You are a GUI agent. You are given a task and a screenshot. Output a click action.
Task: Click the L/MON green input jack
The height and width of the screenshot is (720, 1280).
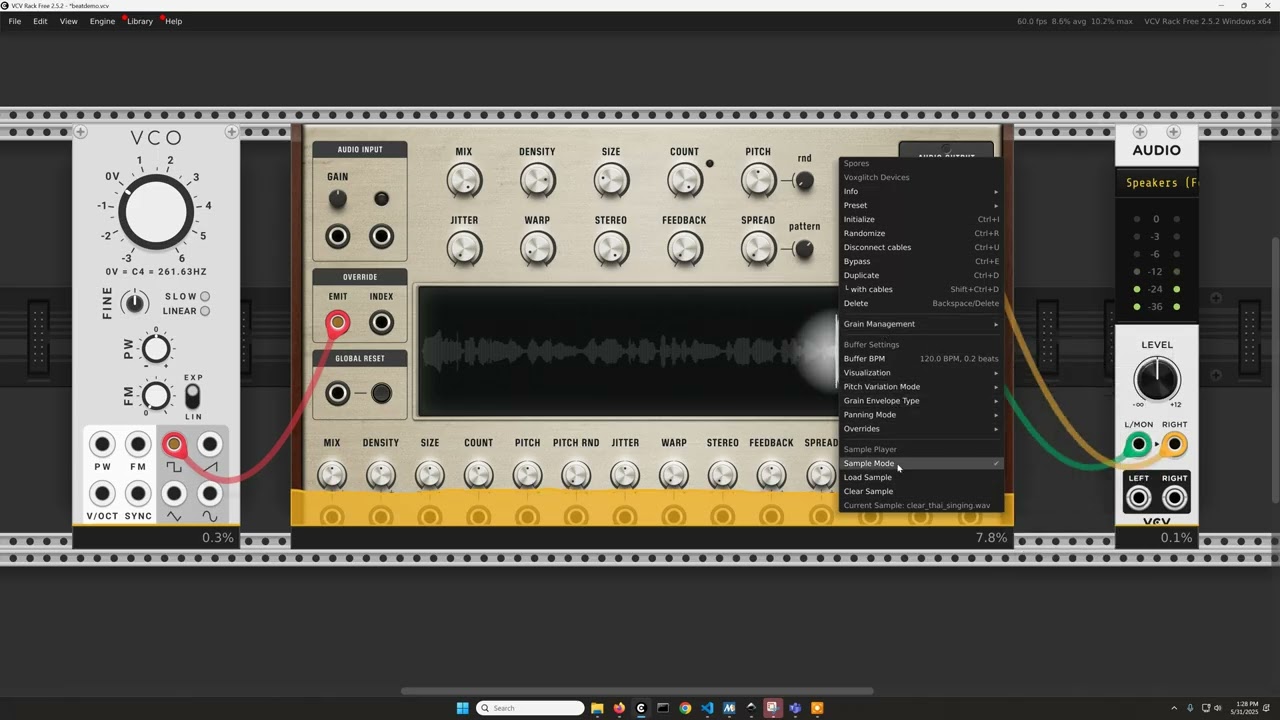pos(1138,445)
